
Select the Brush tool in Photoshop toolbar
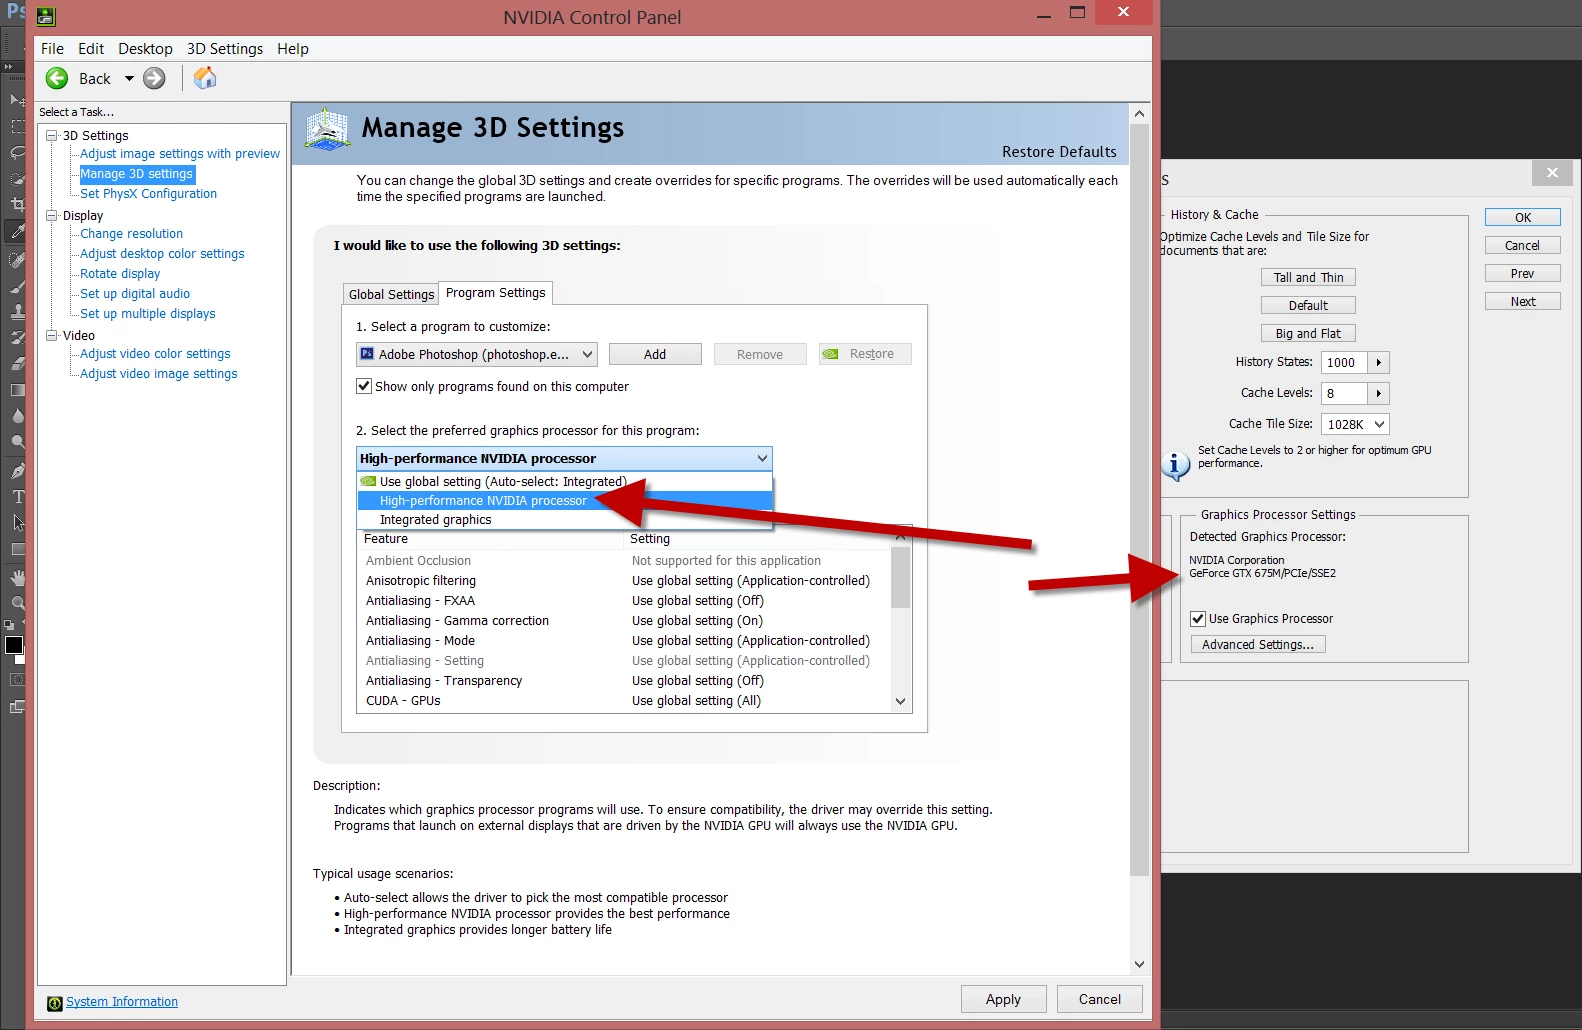point(17,285)
